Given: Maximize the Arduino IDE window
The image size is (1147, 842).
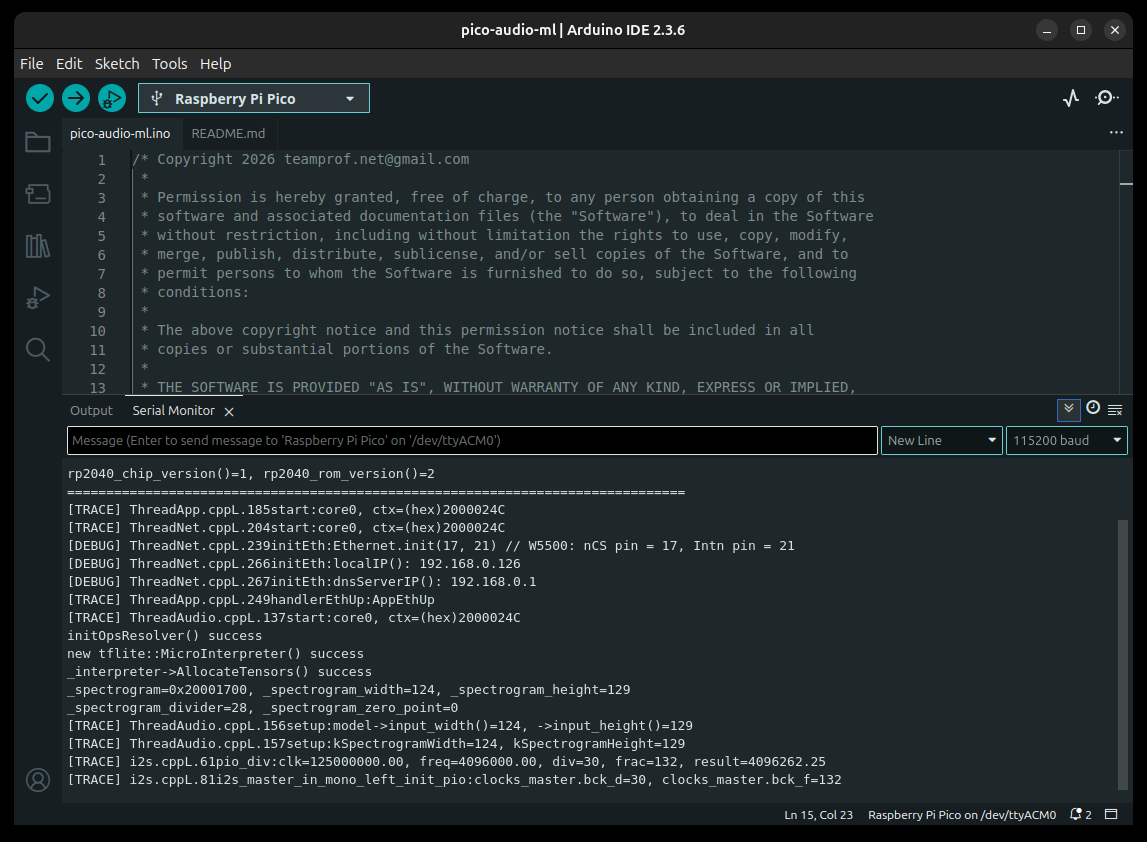Looking at the screenshot, I should point(1080,30).
